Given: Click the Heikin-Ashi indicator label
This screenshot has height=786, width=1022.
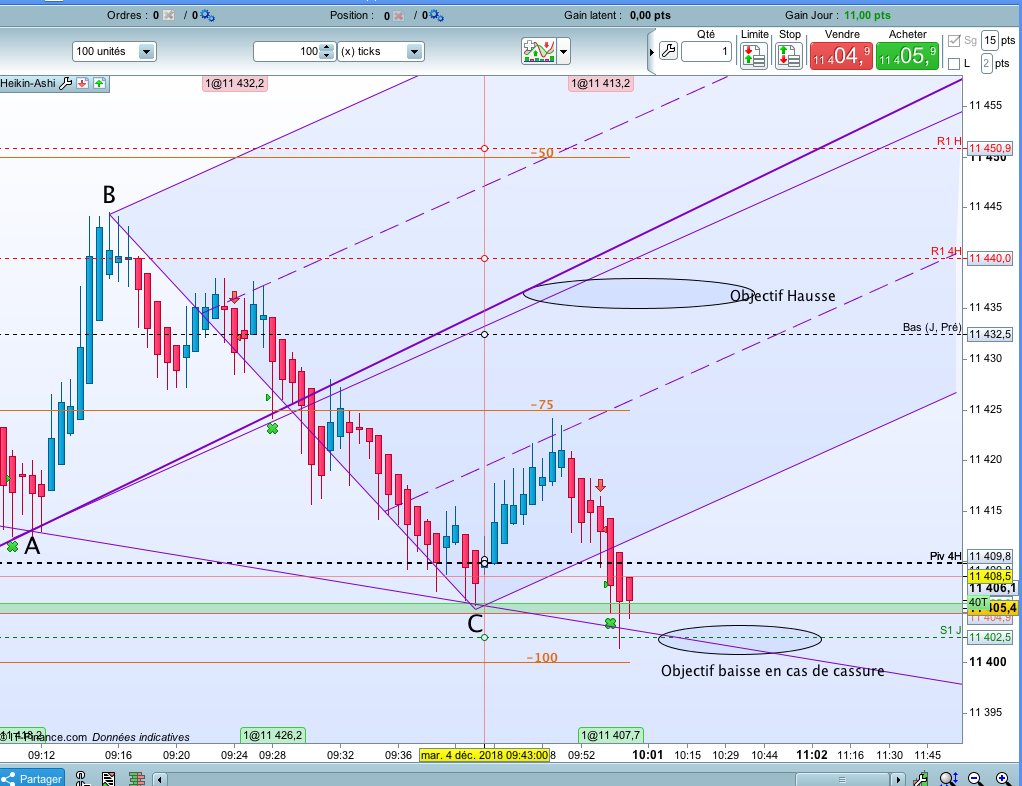Looking at the screenshot, I should [x=28, y=83].
